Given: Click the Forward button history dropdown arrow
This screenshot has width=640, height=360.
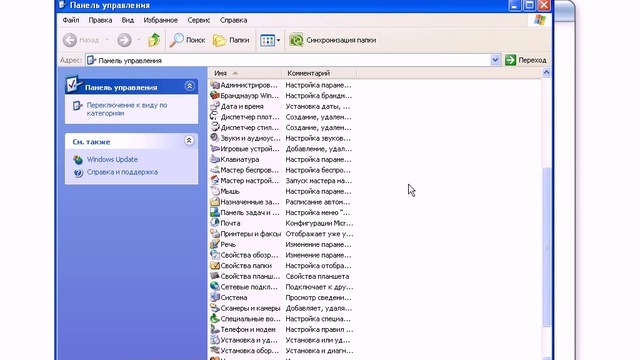Looking at the screenshot, I should [139, 40].
